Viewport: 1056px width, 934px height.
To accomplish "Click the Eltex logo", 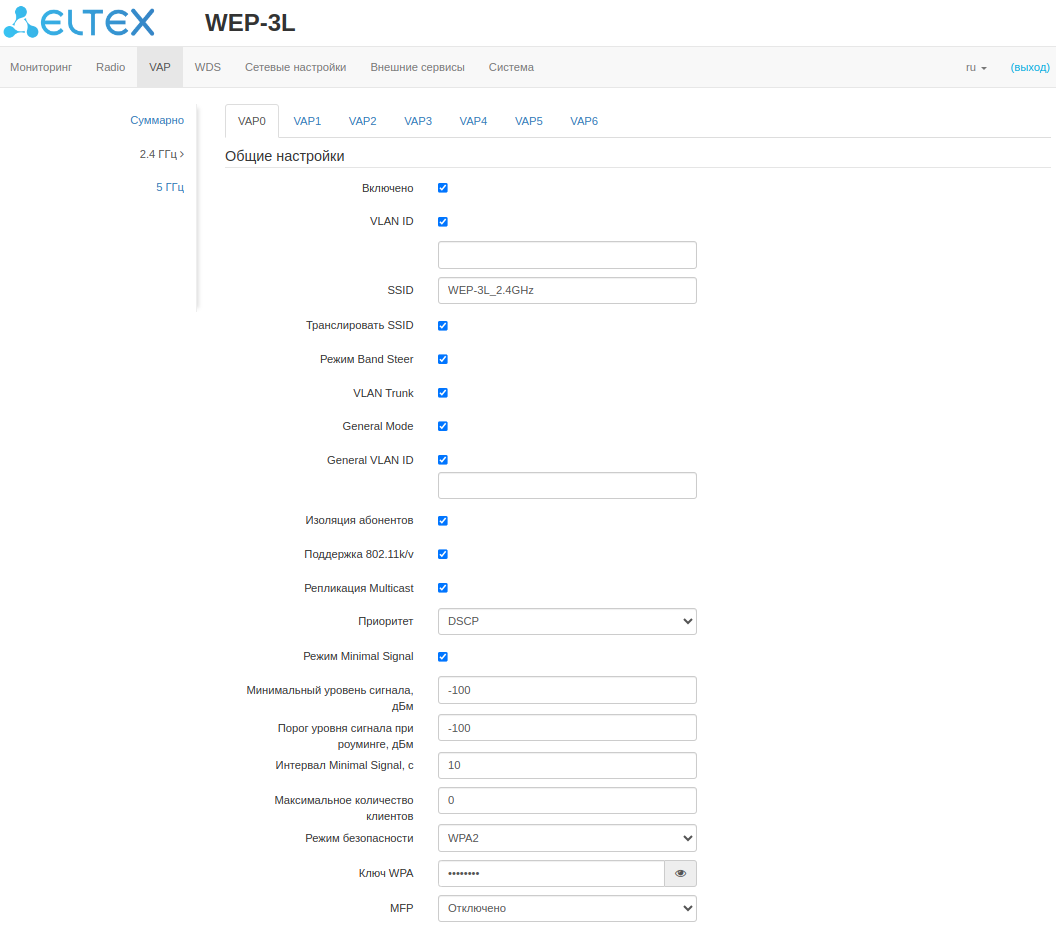I will coord(79,22).
